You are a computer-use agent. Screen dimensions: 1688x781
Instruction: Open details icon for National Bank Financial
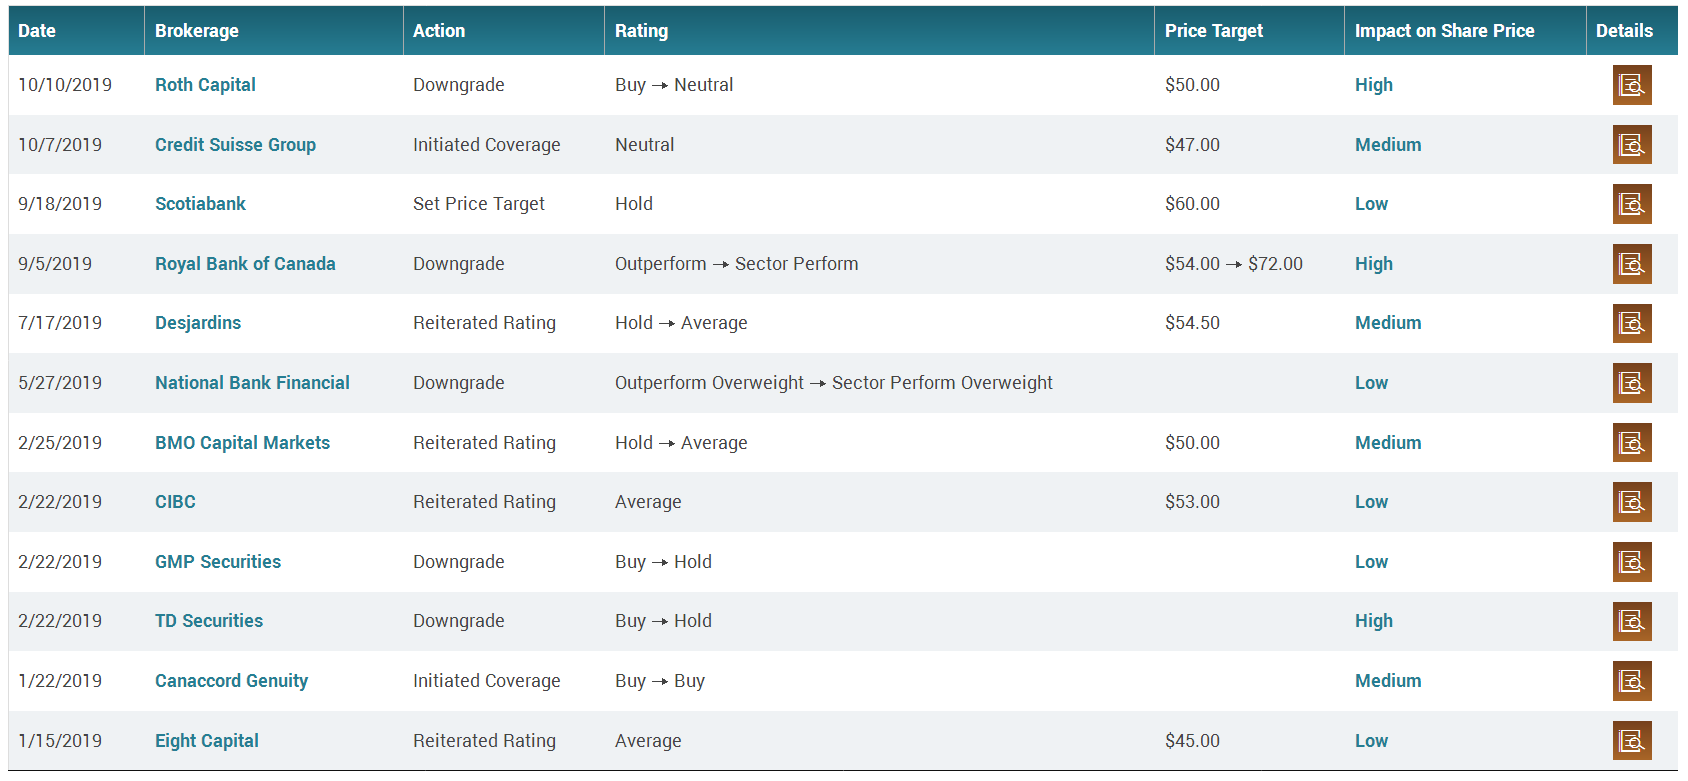click(1631, 383)
